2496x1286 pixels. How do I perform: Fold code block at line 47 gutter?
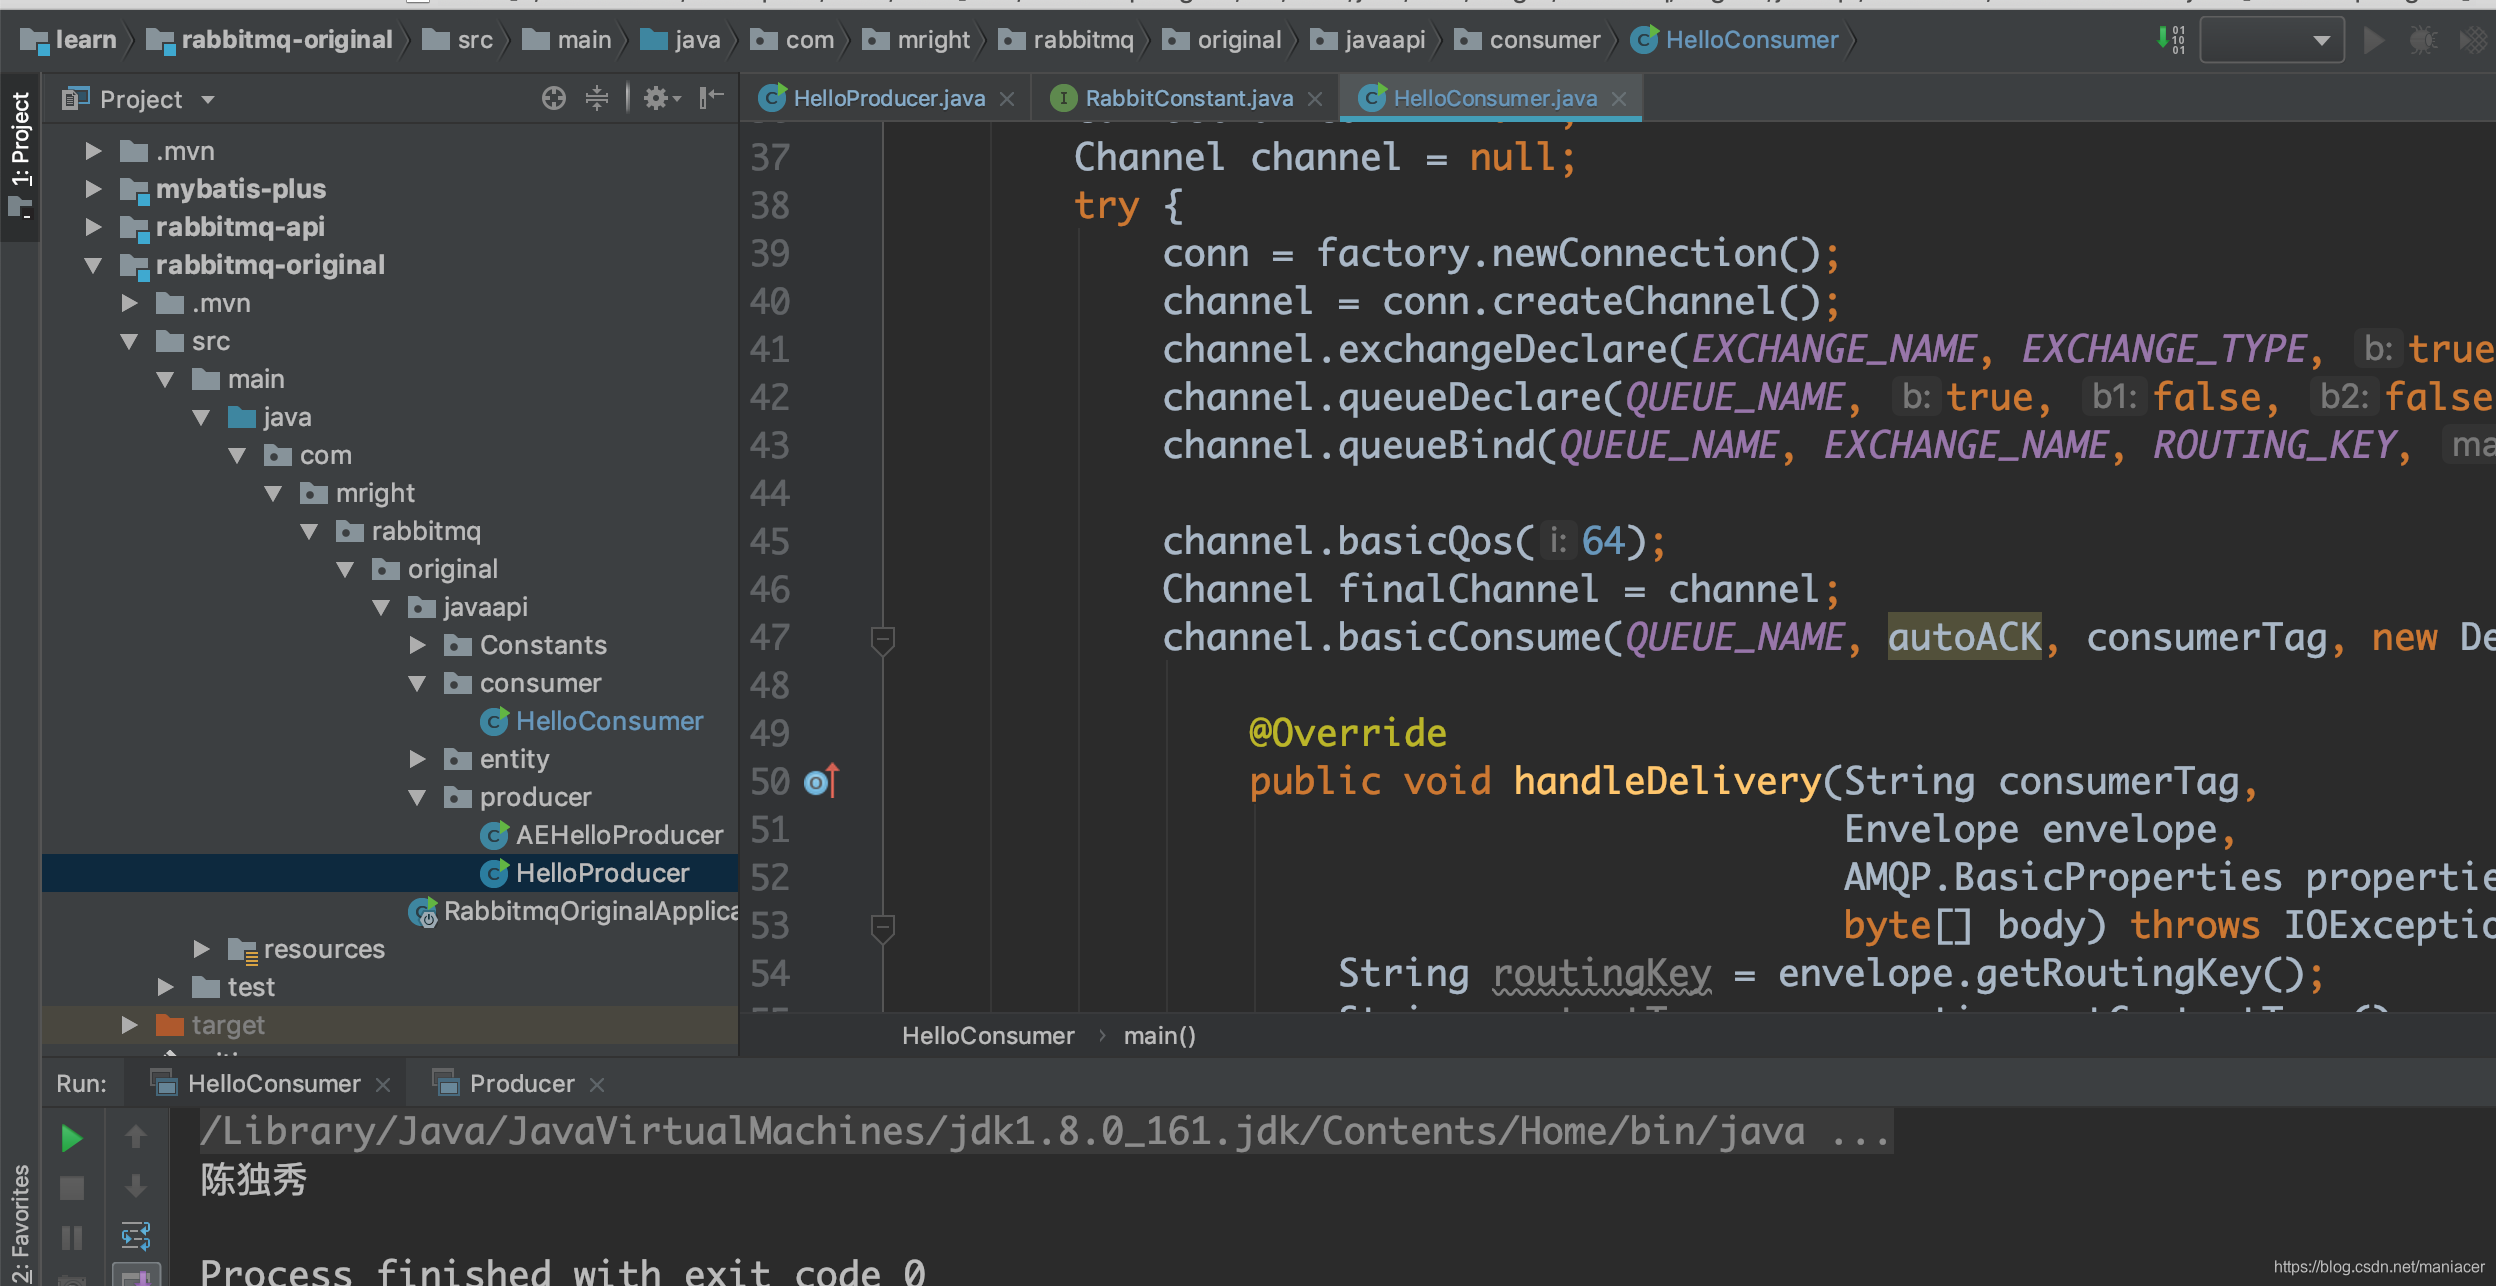882,639
